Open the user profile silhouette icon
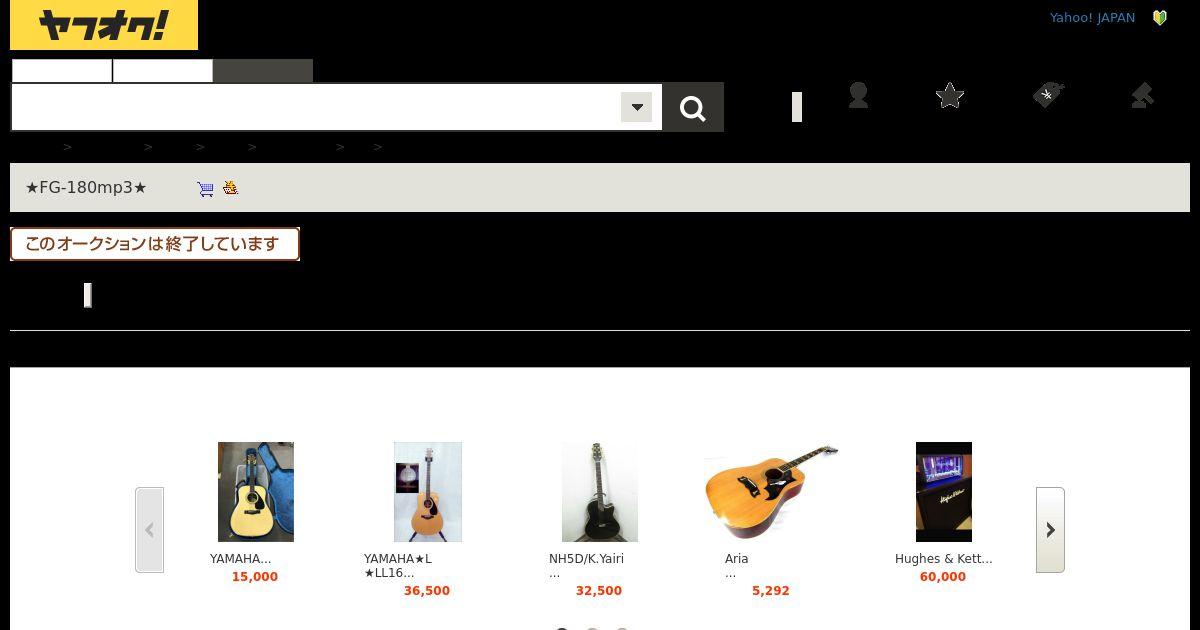1200x630 pixels. point(858,95)
